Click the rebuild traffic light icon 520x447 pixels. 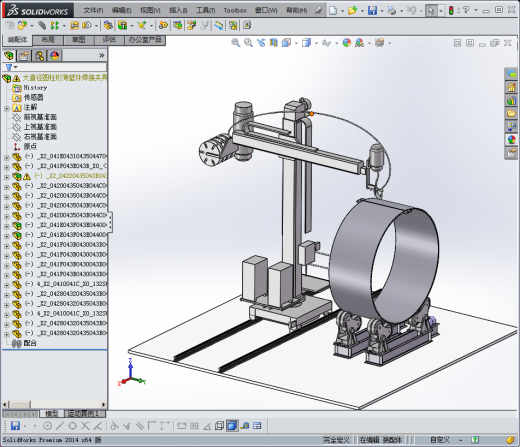click(x=451, y=10)
